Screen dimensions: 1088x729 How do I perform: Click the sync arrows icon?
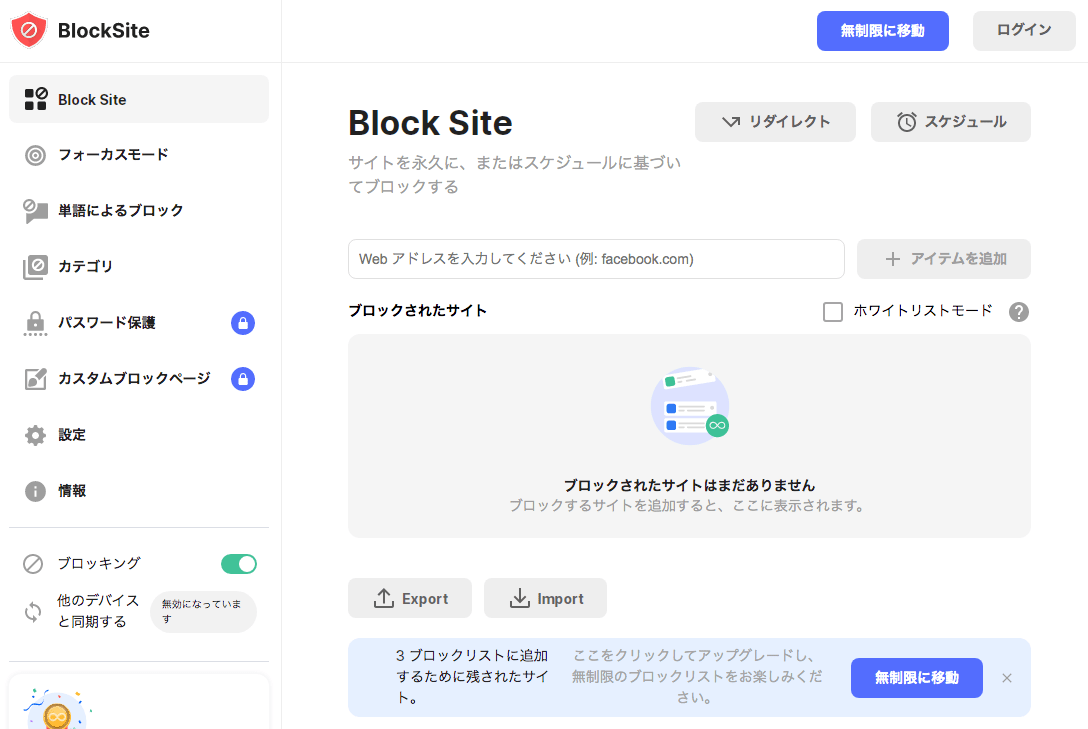(33, 612)
